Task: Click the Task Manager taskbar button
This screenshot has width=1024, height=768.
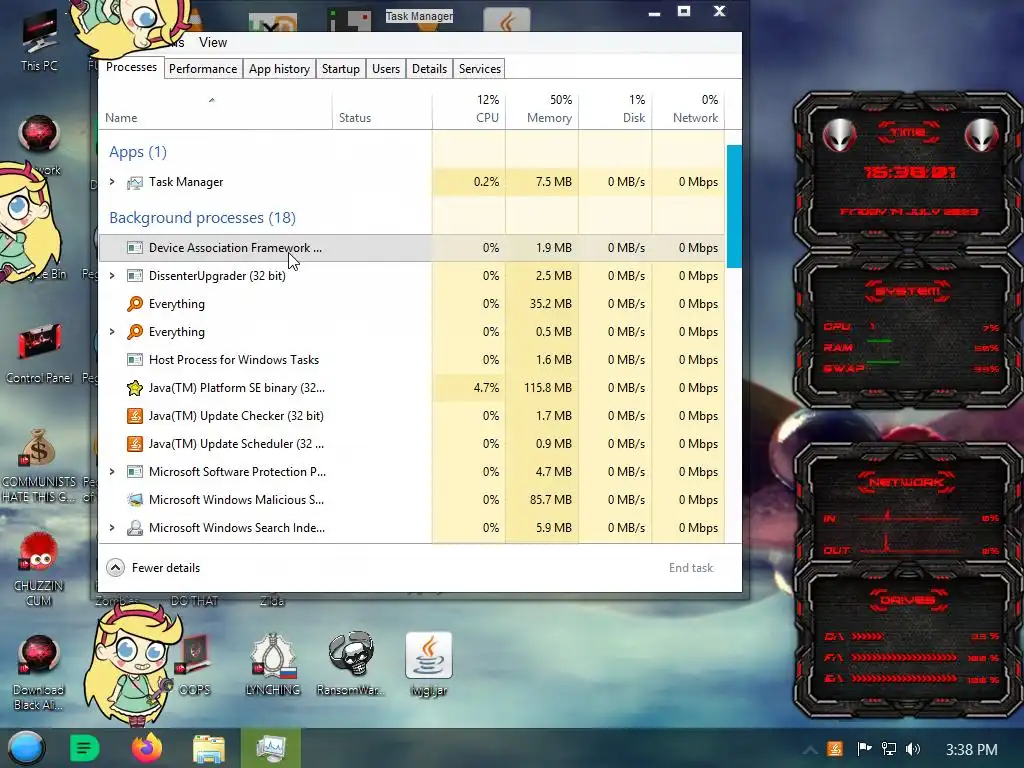Action: tap(271, 748)
